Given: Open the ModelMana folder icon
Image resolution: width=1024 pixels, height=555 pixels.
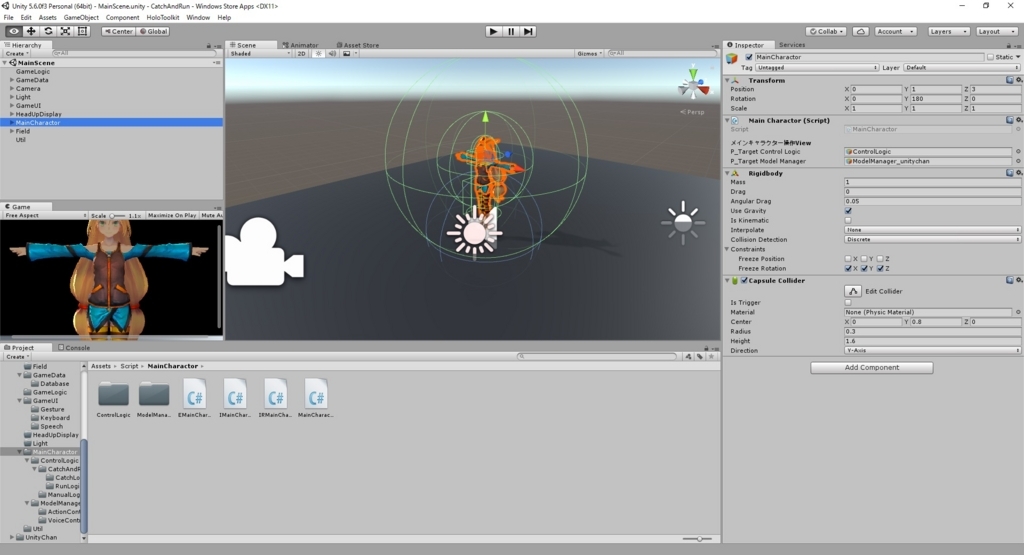Looking at the screenshot, I should click(154, 394).
